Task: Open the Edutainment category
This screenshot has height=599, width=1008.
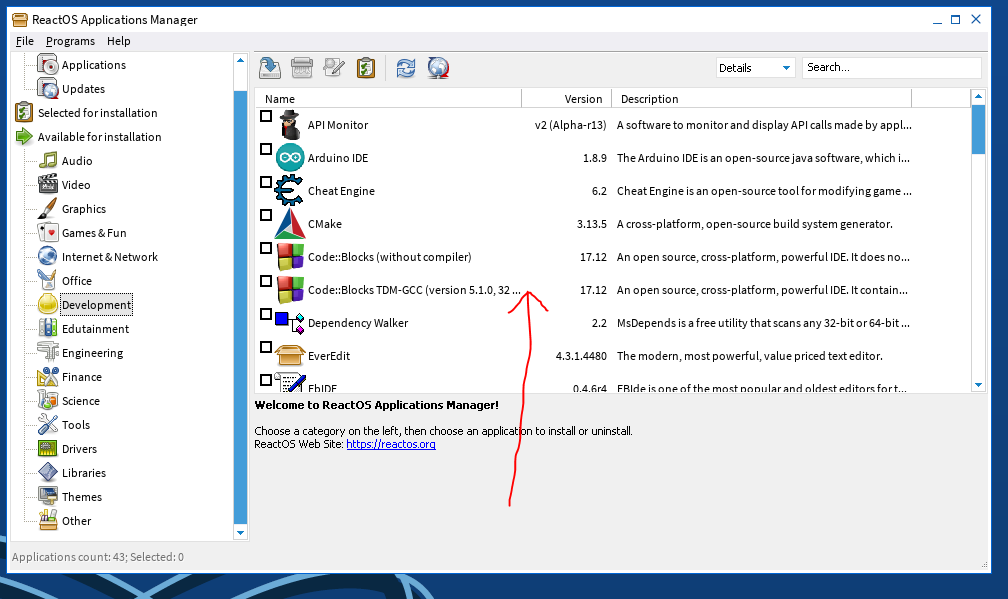Action: [95, 328]
